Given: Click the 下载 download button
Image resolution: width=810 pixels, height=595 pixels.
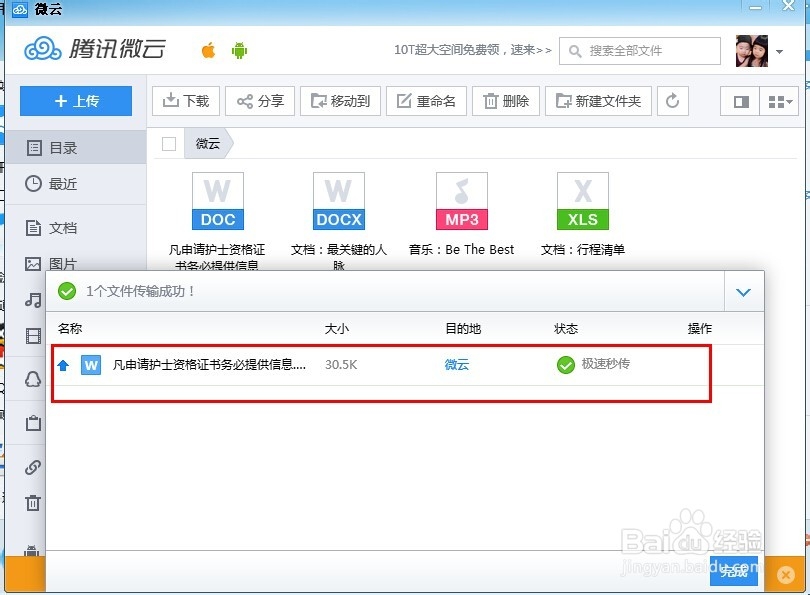Looking at the screenshot, I should (186, 101).
